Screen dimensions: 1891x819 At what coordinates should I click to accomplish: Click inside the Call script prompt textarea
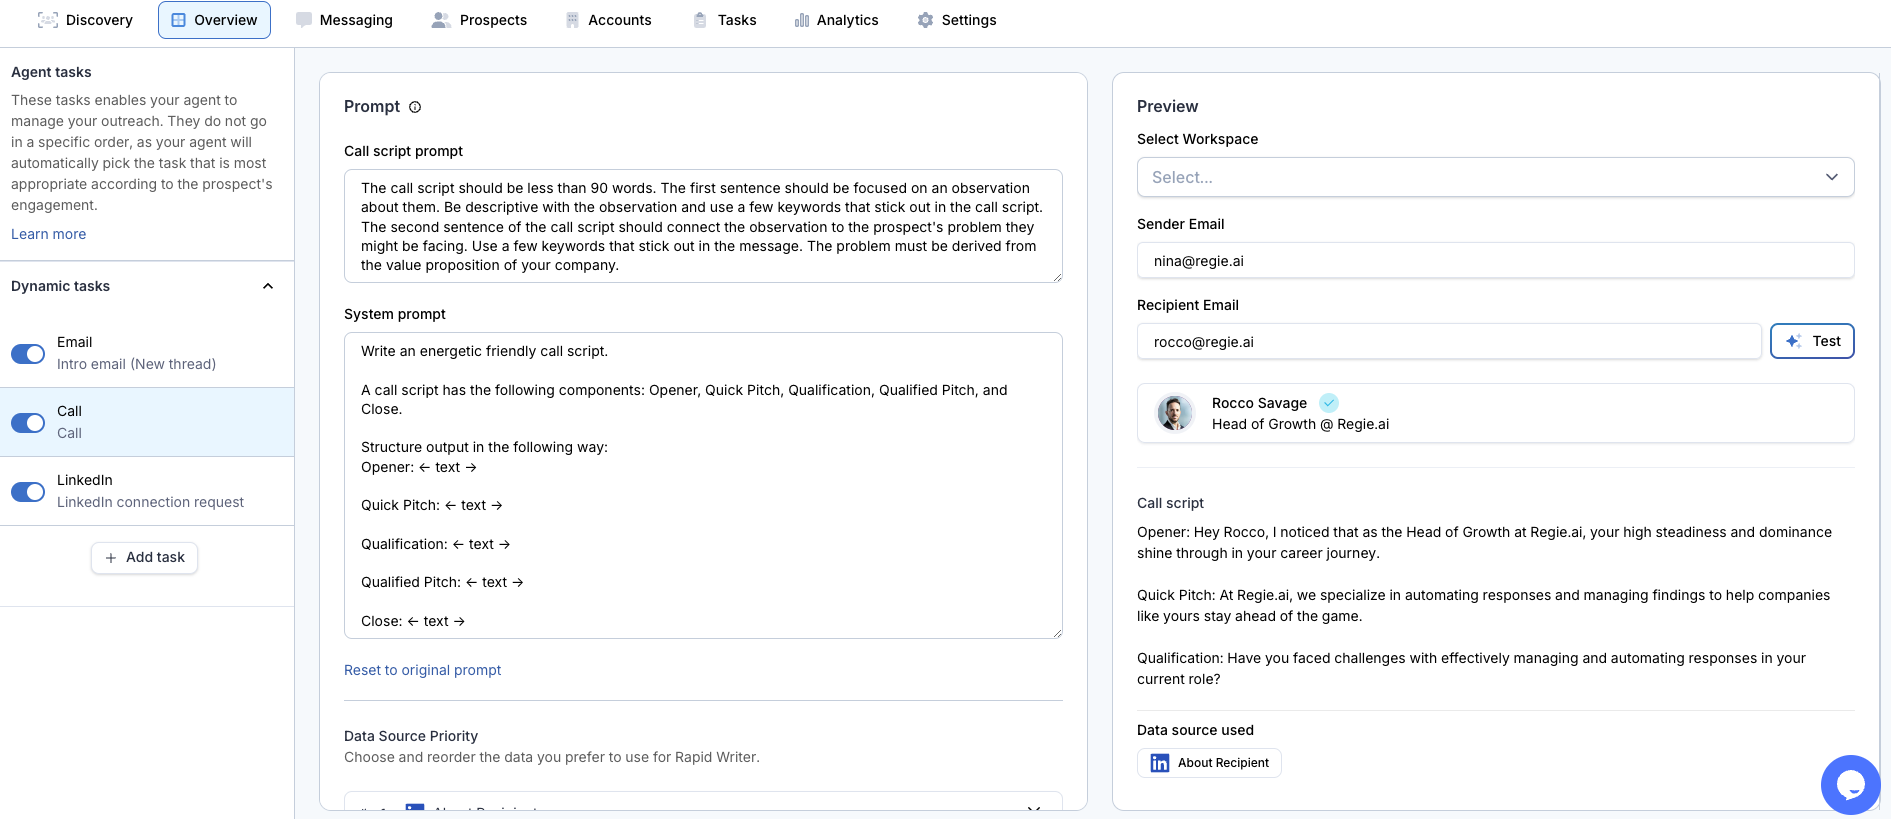pos(703,226)
